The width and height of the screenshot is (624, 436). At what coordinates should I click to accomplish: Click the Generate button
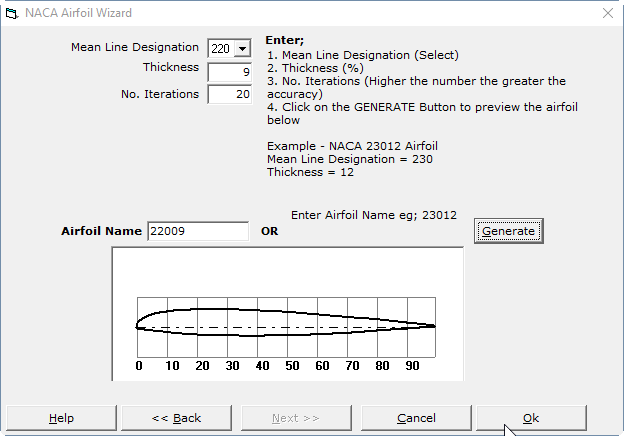point(508,231)
